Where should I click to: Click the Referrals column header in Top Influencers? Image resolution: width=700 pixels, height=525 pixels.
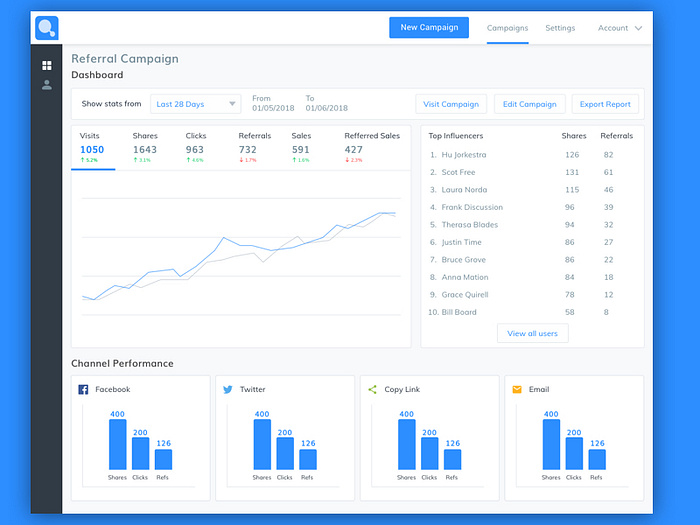coord(617,136)
